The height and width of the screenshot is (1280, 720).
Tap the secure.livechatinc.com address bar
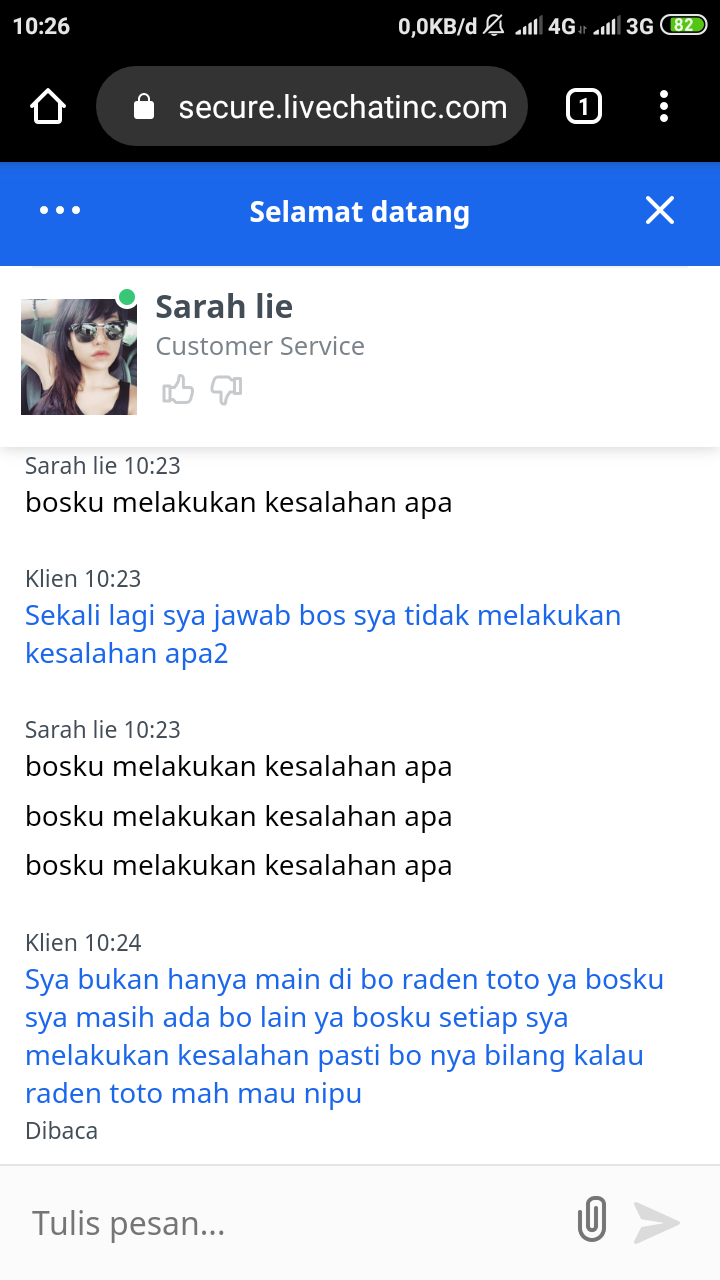[342, 107]
